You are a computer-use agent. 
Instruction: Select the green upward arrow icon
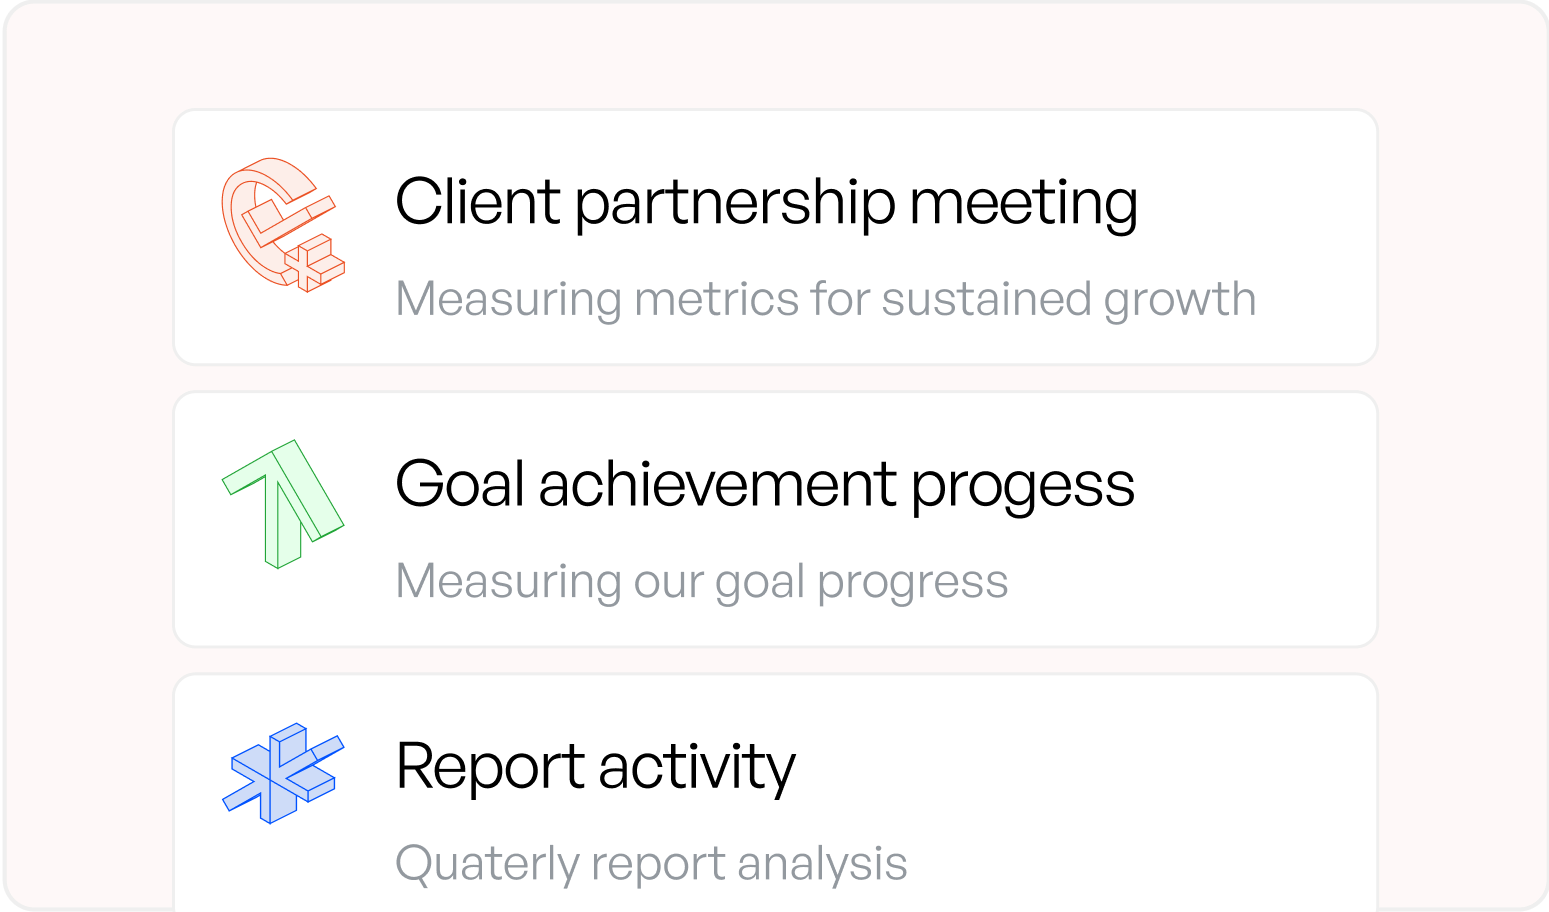(x=283, y=504)
